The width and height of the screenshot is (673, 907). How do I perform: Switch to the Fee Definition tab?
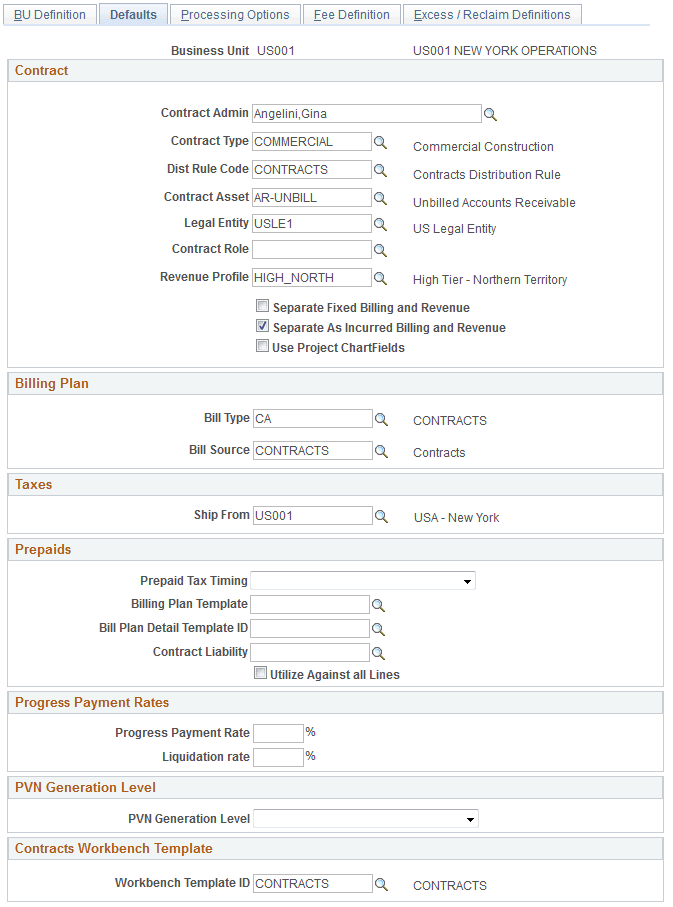[350, 14]
